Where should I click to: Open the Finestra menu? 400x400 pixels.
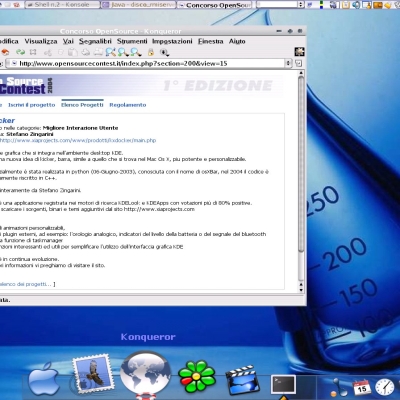coord(211,41)
